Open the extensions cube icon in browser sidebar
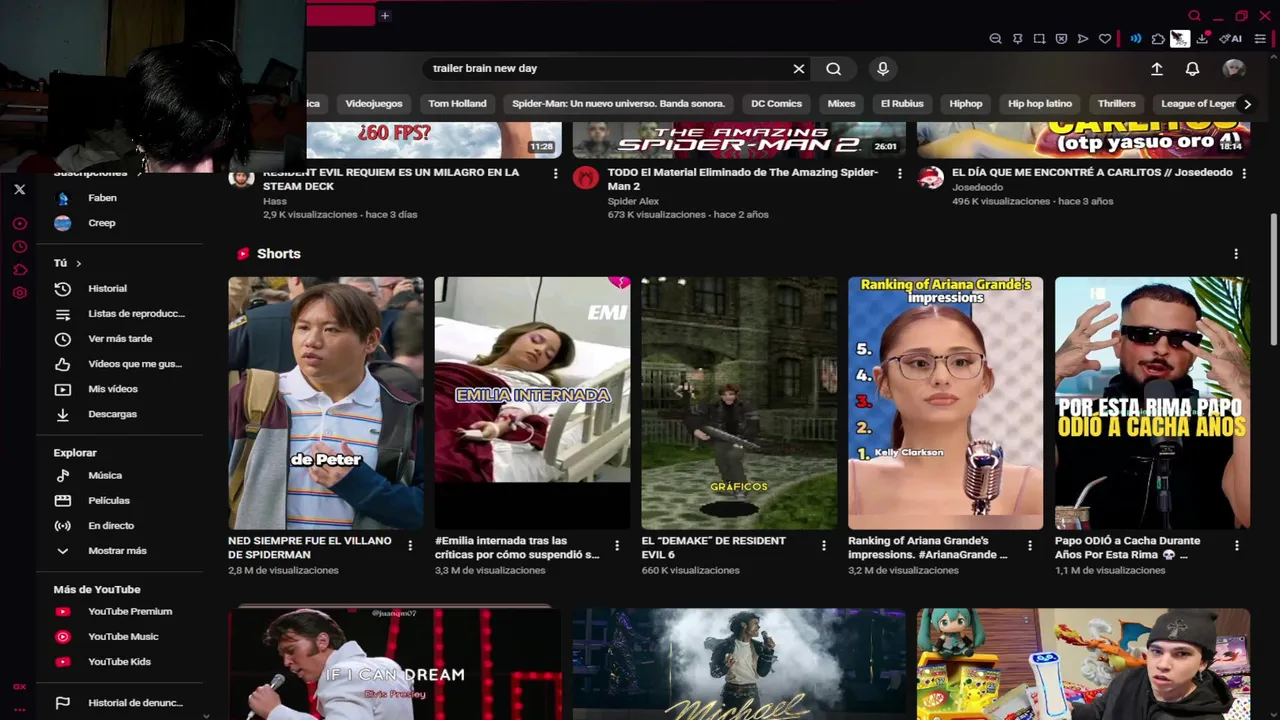Viewport: 1280px width, 720px height. pos(19,270)
